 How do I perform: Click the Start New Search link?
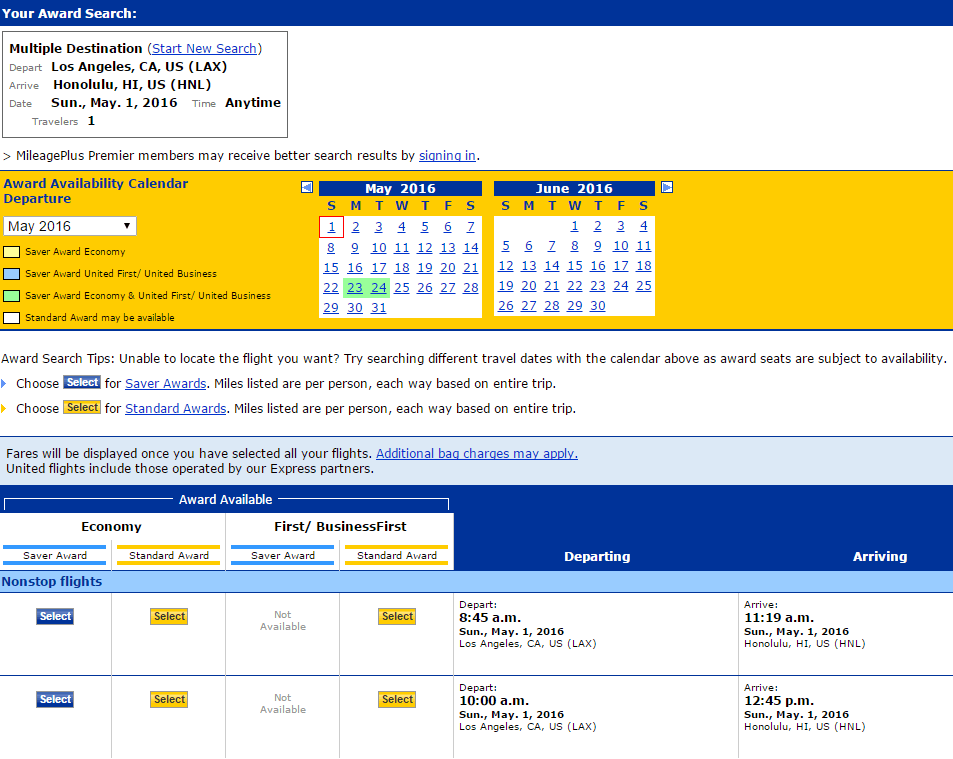[204, 49]
